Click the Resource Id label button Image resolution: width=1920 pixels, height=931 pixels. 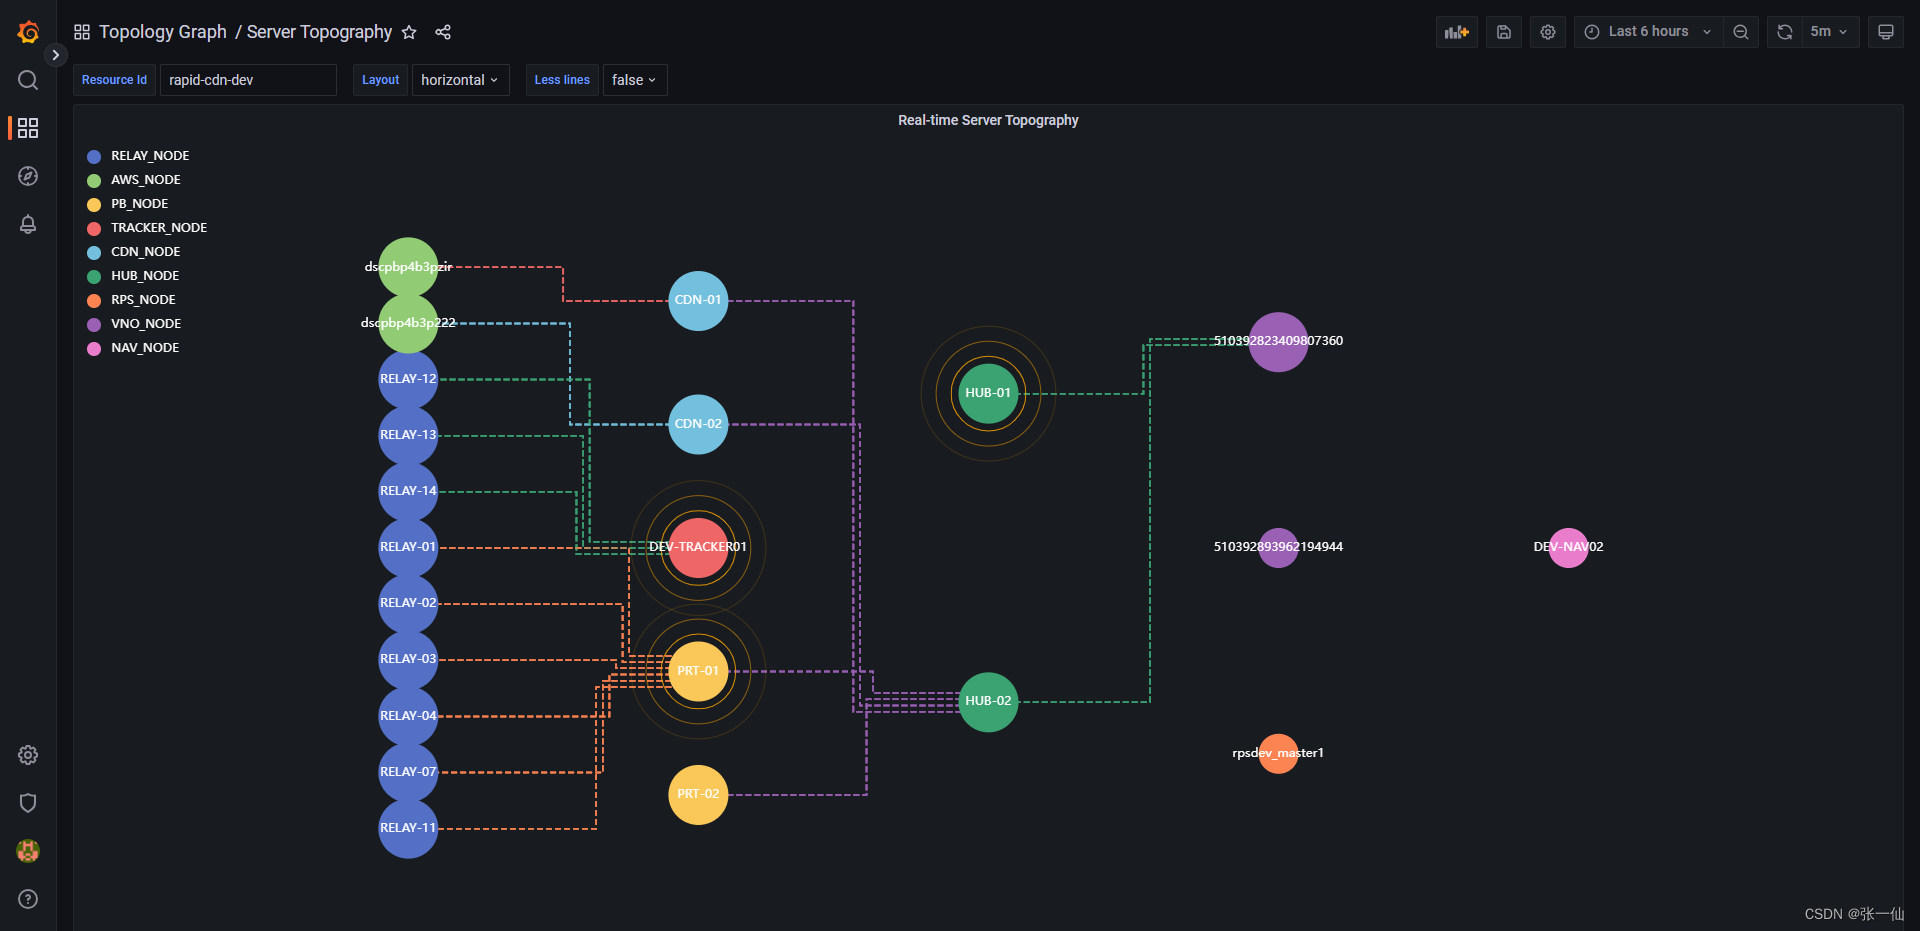[x=113, y=80]
